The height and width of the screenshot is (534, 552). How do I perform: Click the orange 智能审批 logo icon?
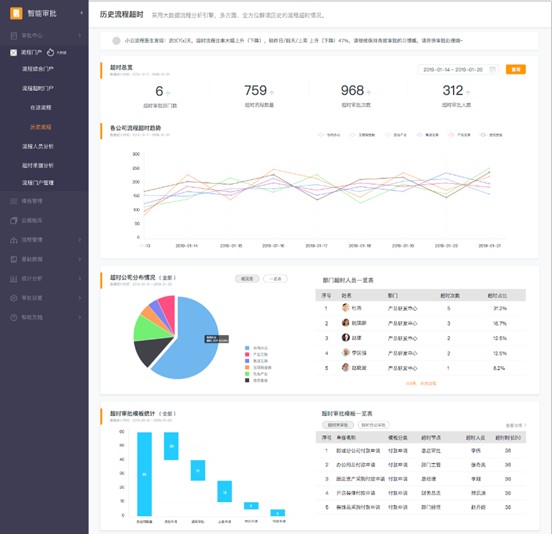click(16, 13)
